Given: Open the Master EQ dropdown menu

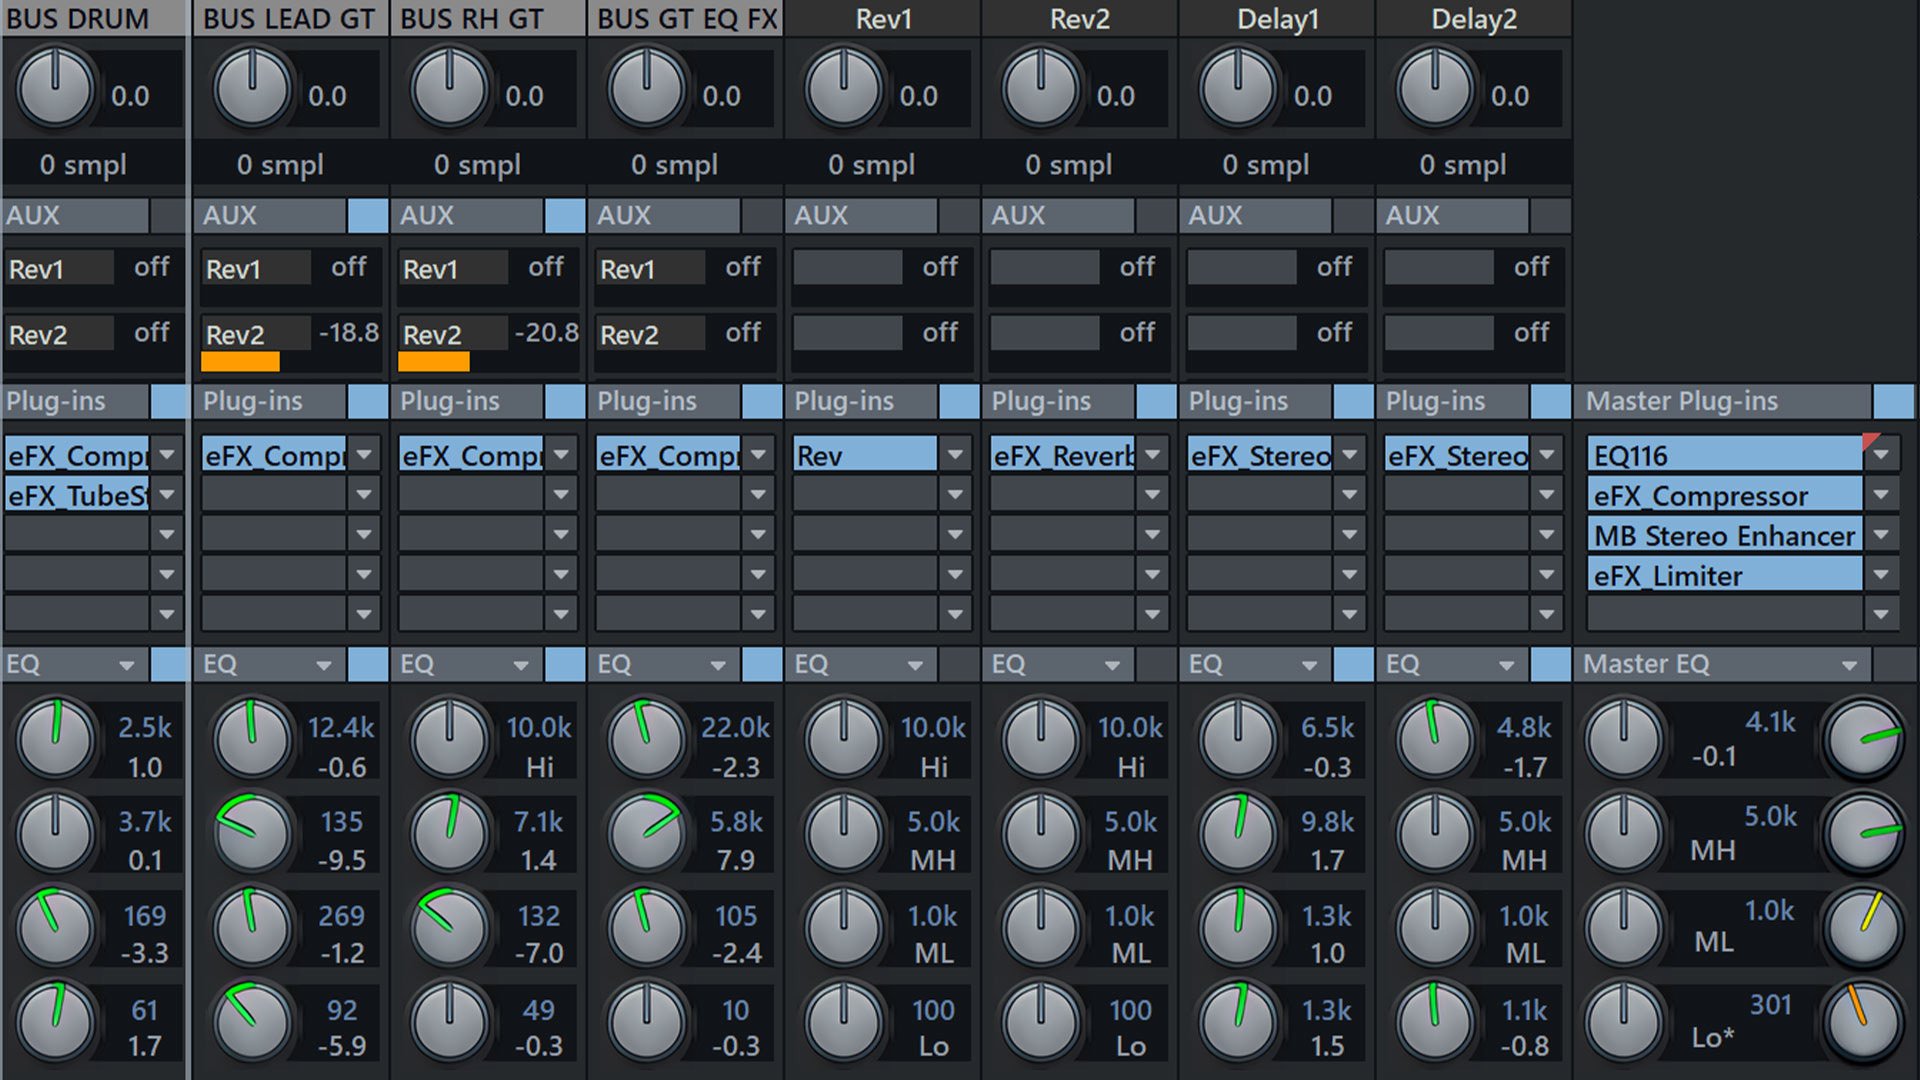Looking at the screenshot, I should (x=1849, y=663).
